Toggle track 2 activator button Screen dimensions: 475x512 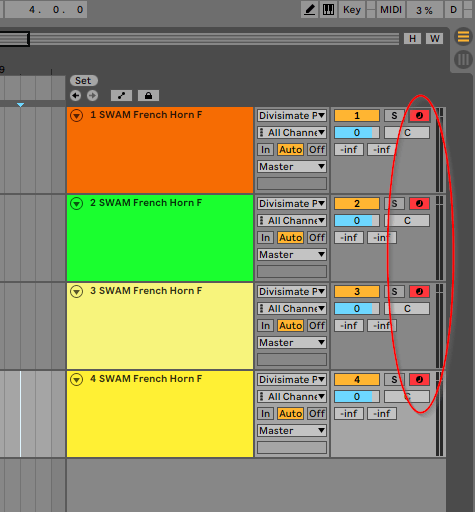point(357,204)
